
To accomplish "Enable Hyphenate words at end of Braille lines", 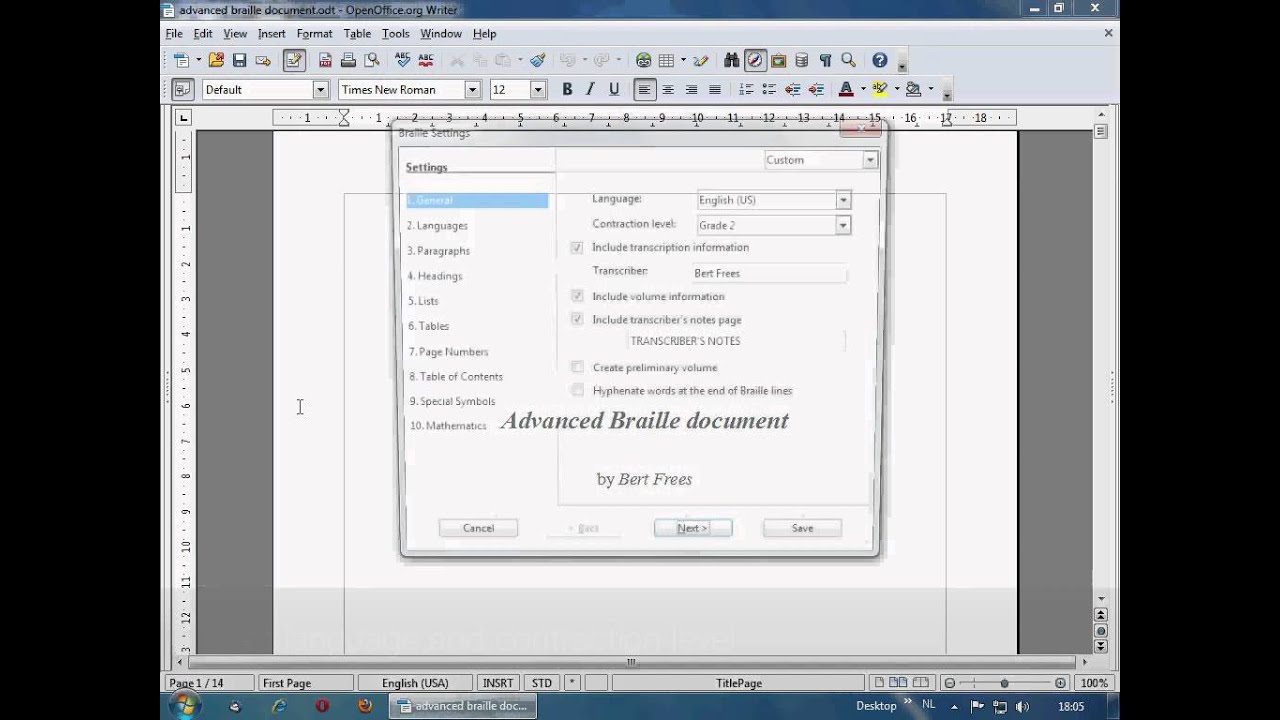I will pos(577,390).
